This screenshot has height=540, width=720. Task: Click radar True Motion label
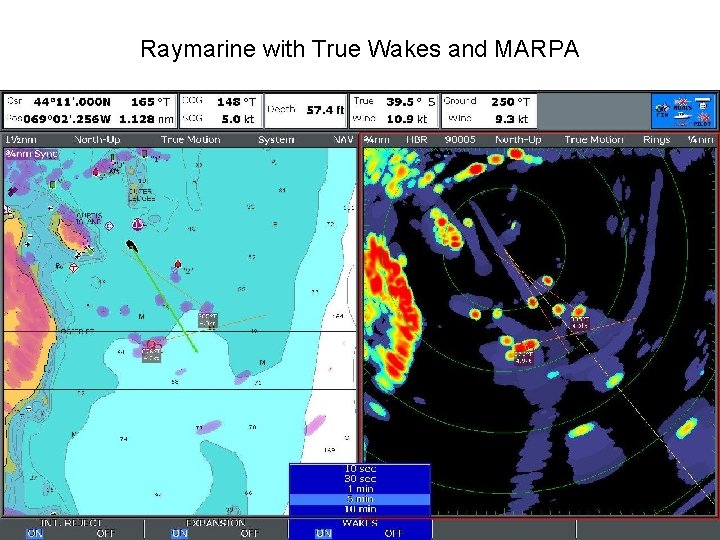(x=594, y=140)
